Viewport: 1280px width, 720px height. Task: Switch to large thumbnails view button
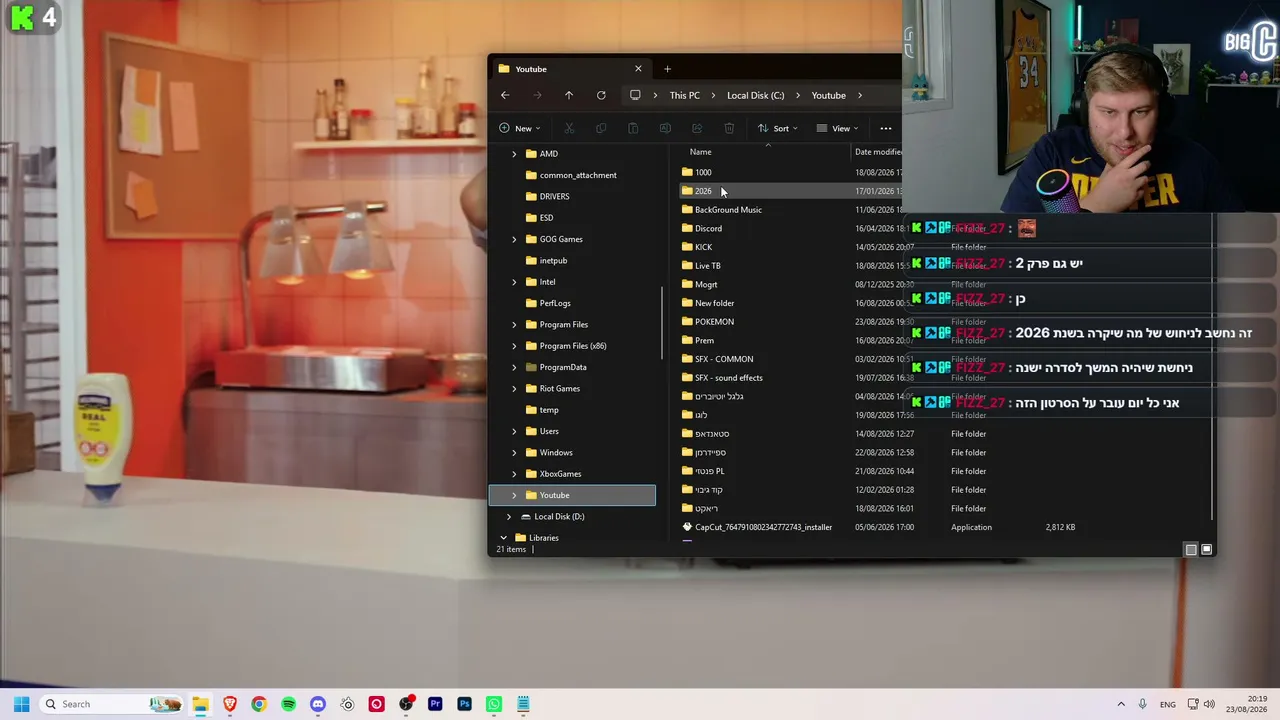(1207, 549)
